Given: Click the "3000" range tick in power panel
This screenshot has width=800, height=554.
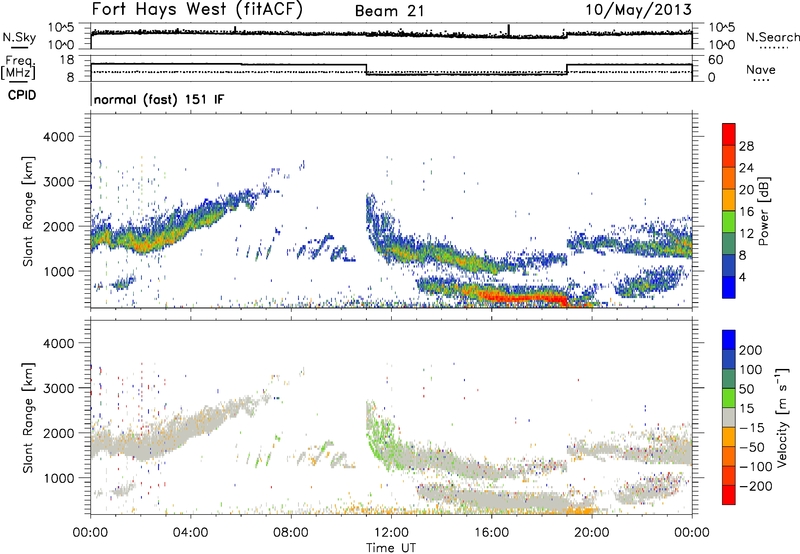Looking at the screenshot, I should pos(59,182).
